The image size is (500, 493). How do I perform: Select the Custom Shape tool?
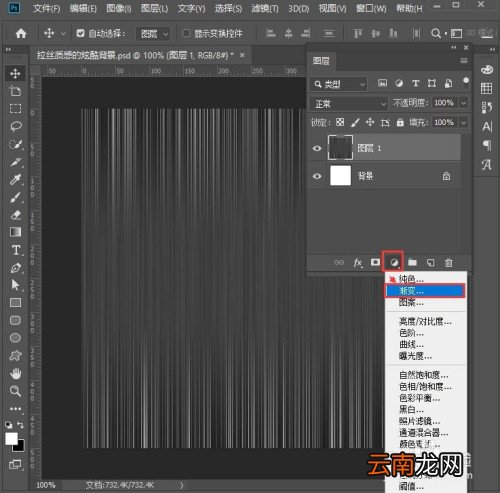pyautogui.click(x=15, y=355)
